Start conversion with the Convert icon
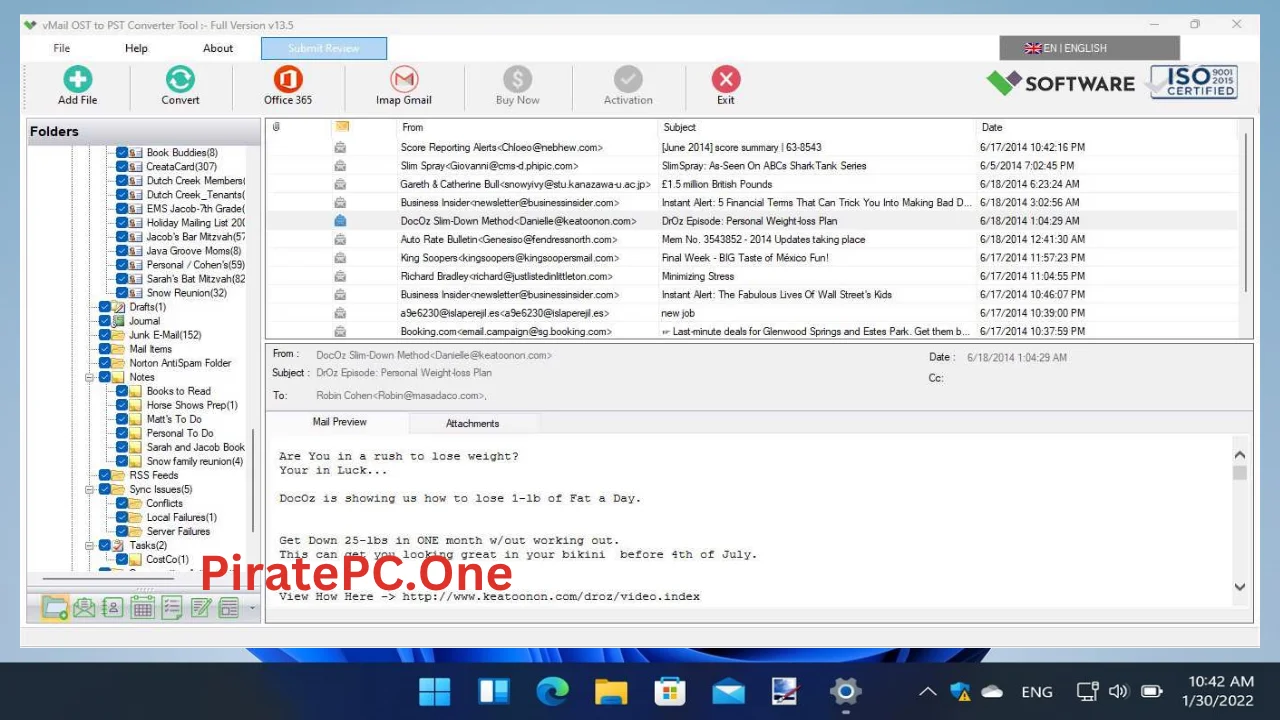1280x720 pixels. click(180, 80)
